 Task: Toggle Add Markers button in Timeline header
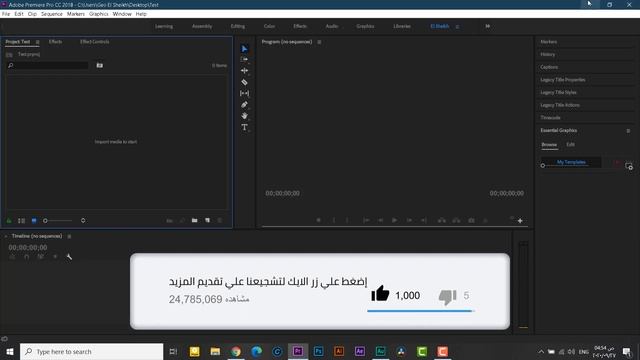coord(55,257)
